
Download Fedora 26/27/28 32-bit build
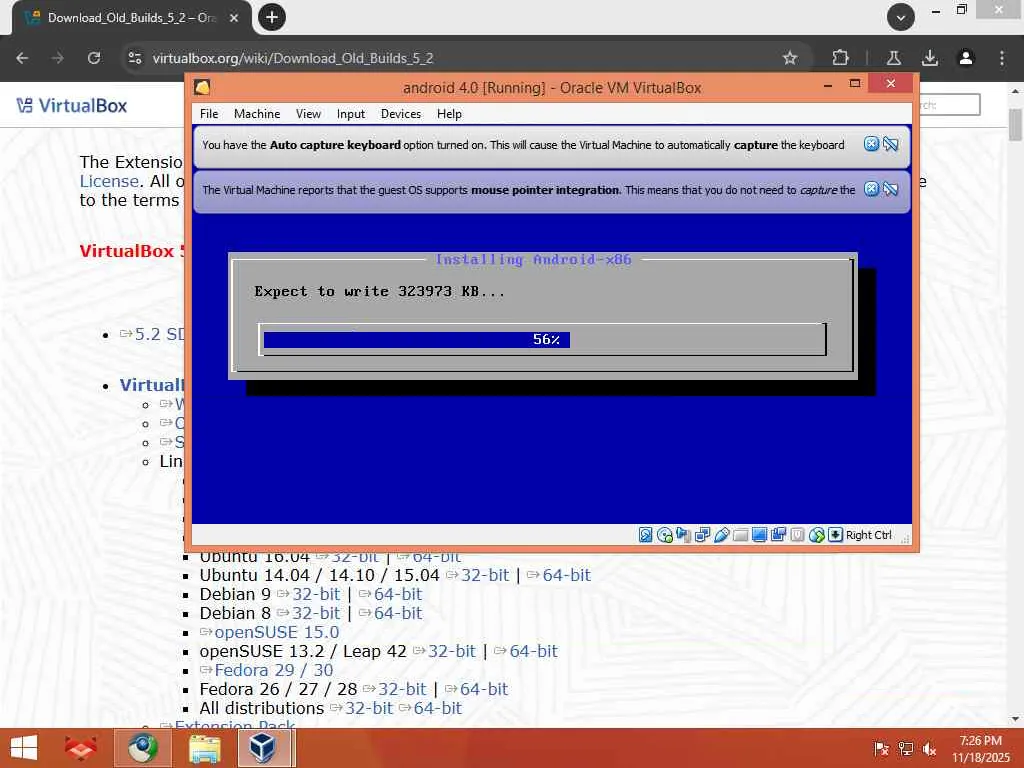coord(402,688)
